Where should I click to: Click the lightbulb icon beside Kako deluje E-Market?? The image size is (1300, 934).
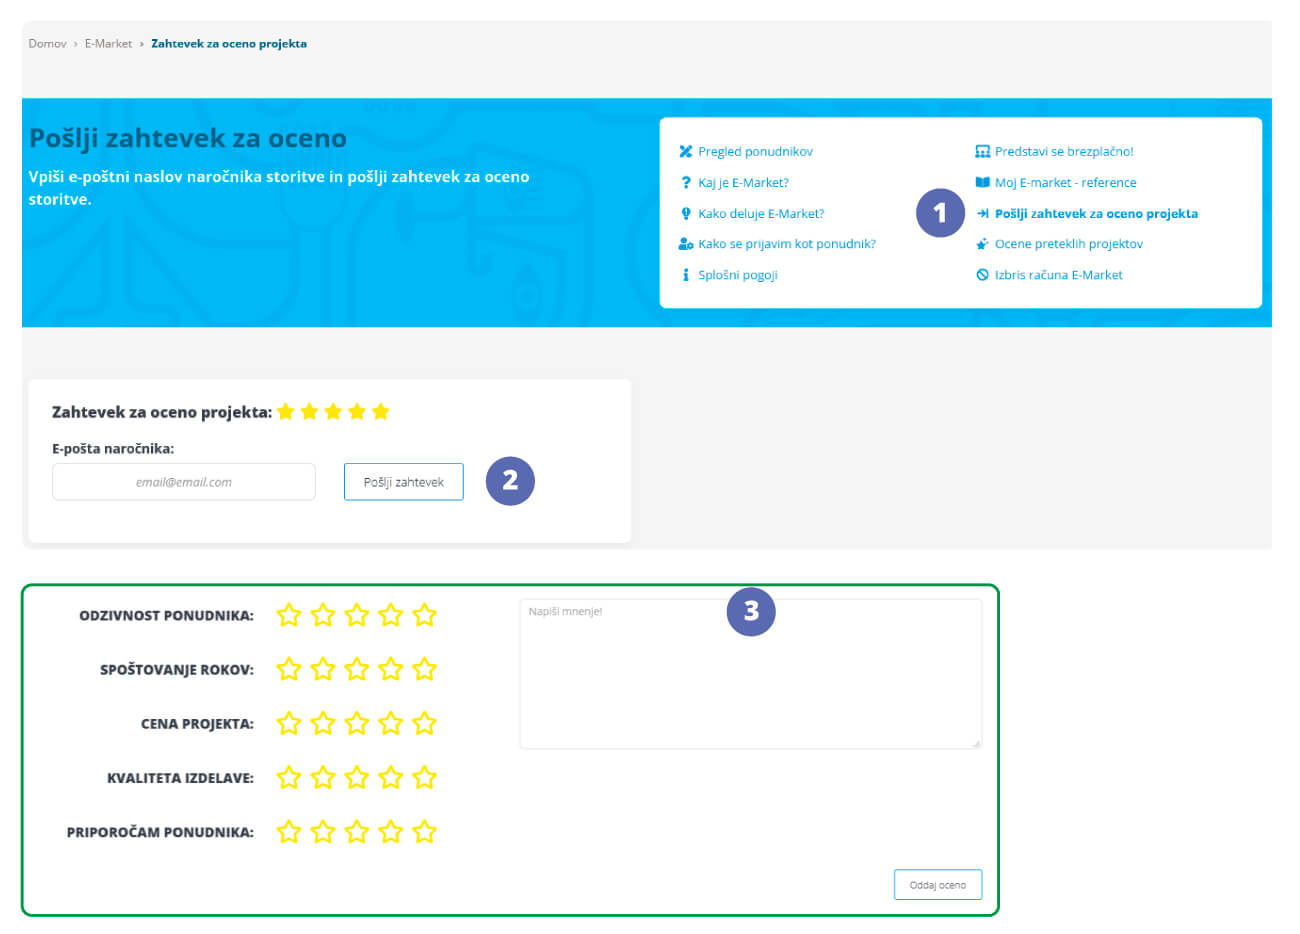[685, 214]
